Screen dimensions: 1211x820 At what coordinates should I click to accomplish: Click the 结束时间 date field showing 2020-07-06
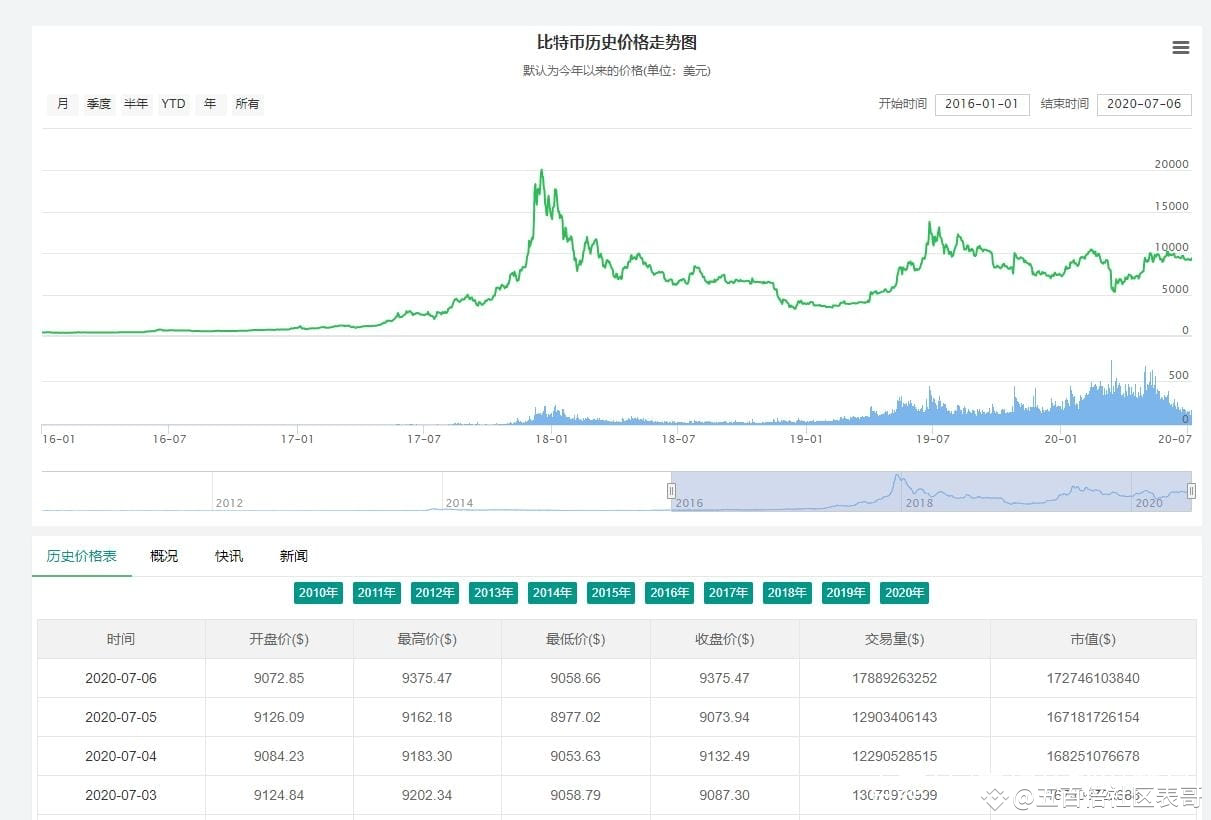click(x=1143, y=103)
